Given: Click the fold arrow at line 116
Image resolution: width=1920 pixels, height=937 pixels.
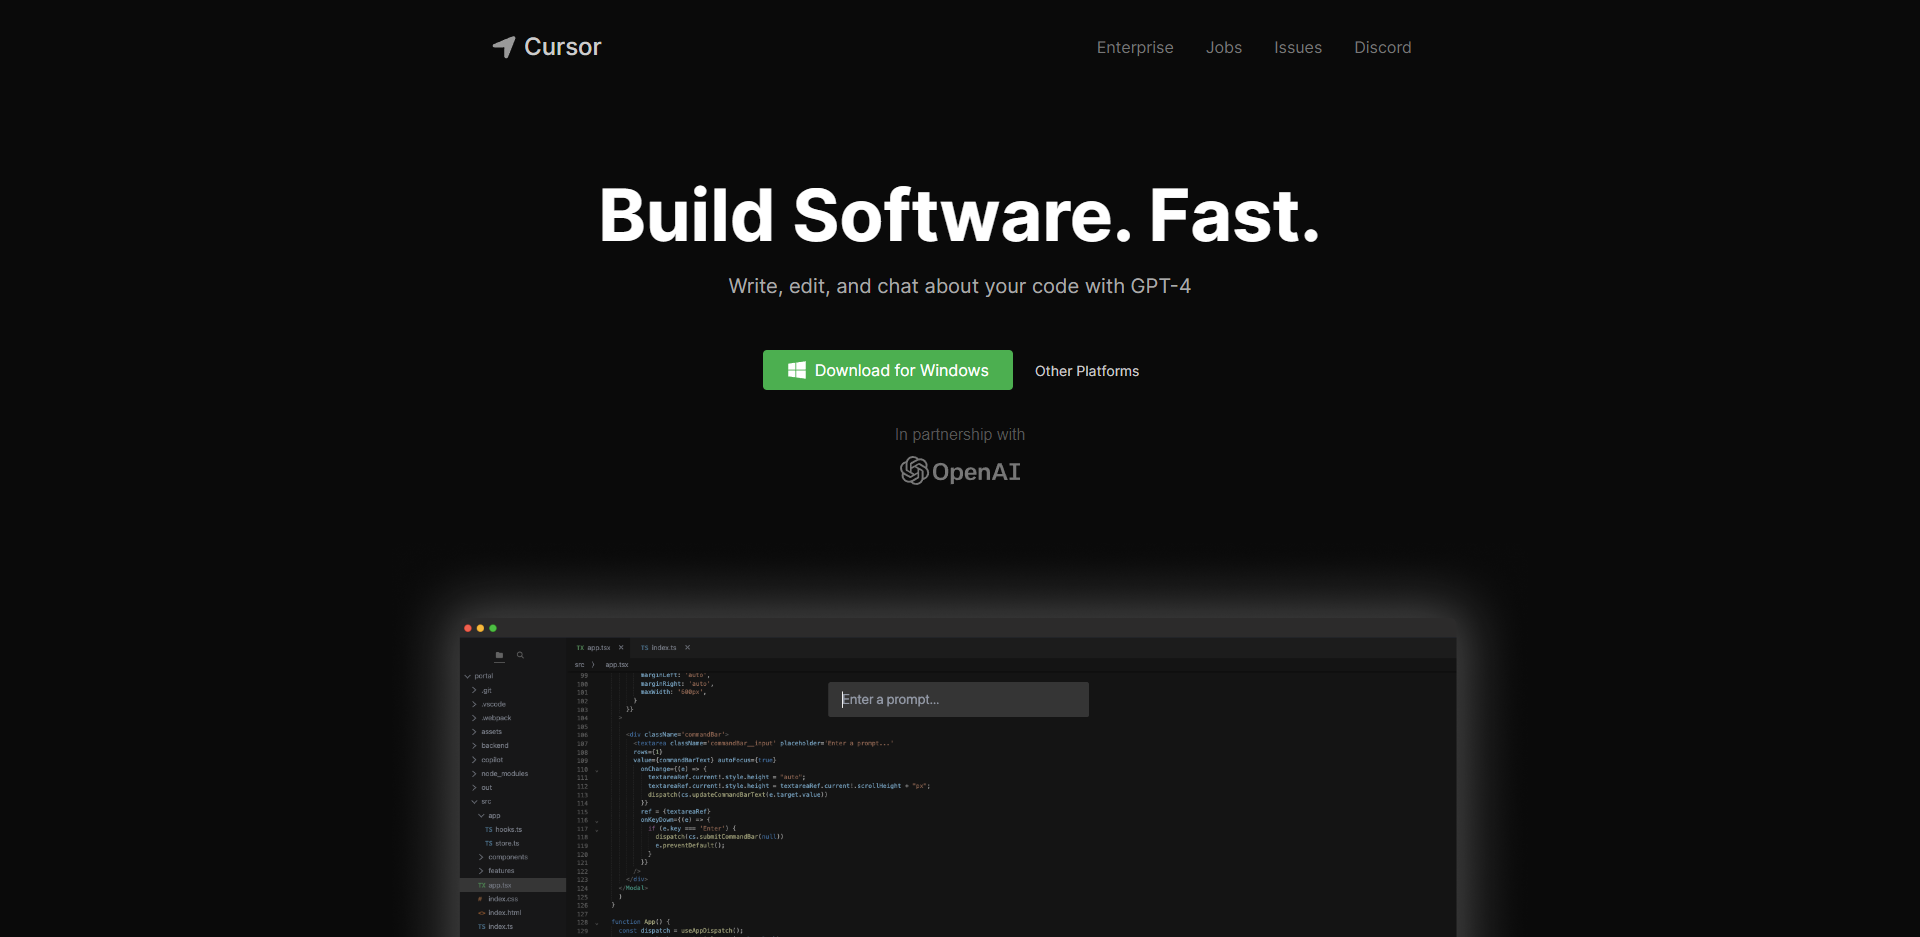Looking at the screenshot, I should coord(597,821).
